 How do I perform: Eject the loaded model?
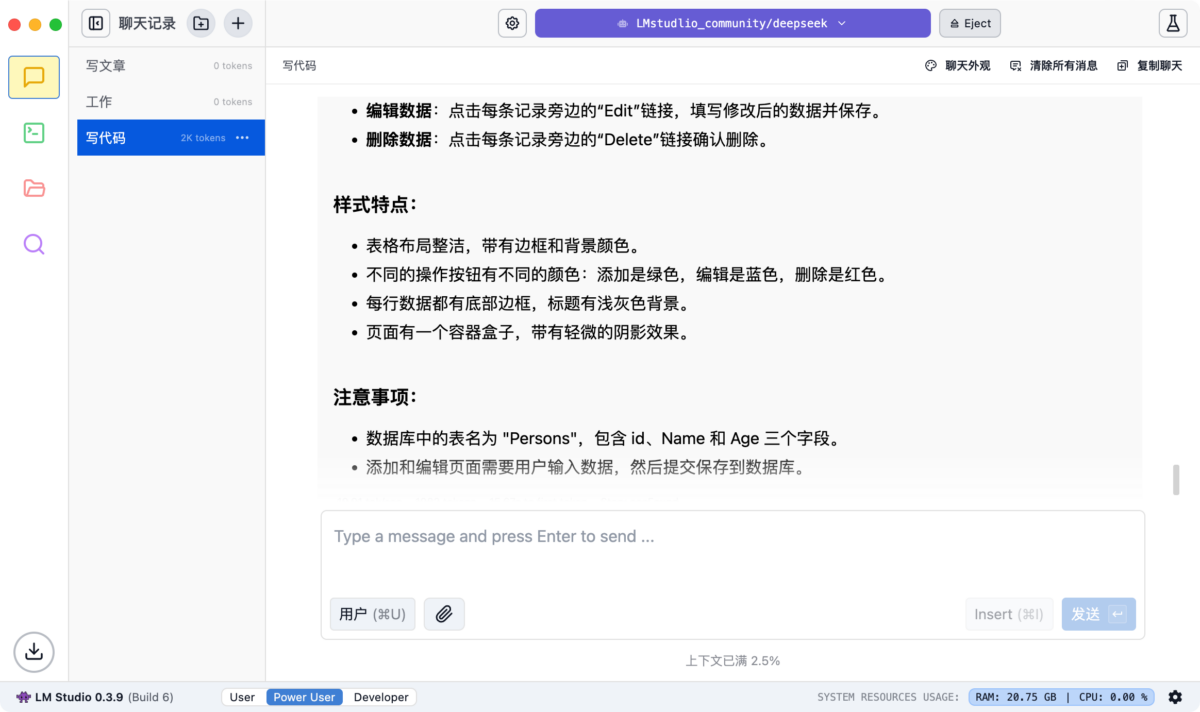coord(970,23)
